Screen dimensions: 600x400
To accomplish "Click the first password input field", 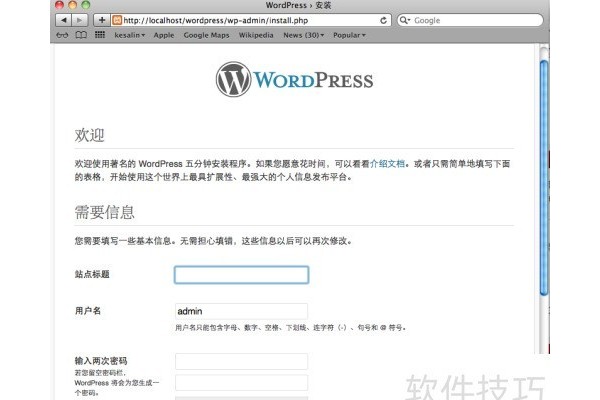I will click(241, 361).
